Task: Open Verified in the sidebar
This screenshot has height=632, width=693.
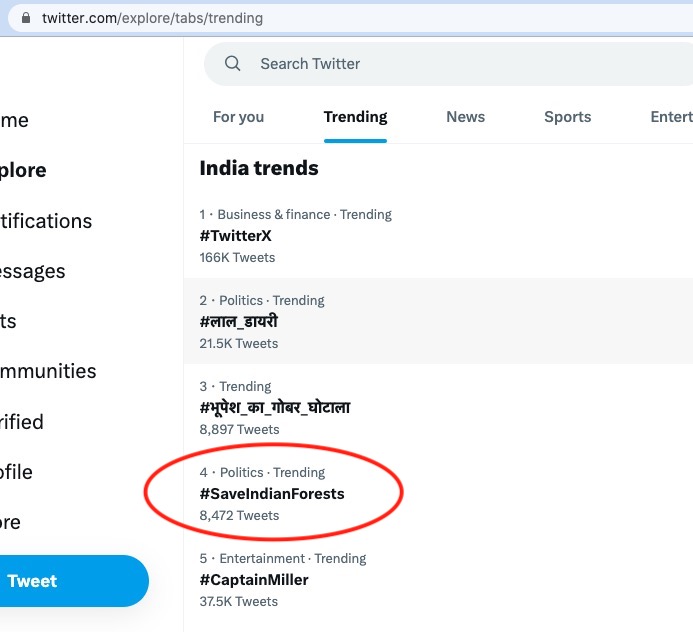Action: [22, 422]
